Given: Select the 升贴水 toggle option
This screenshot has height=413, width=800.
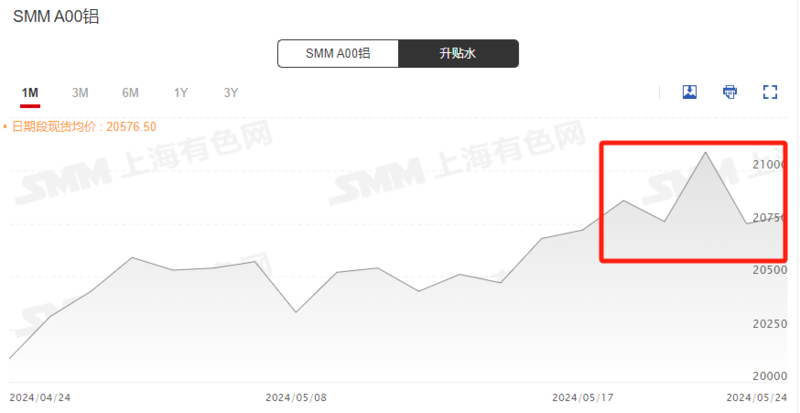Looking at the screenshot, I should (458, 54).
